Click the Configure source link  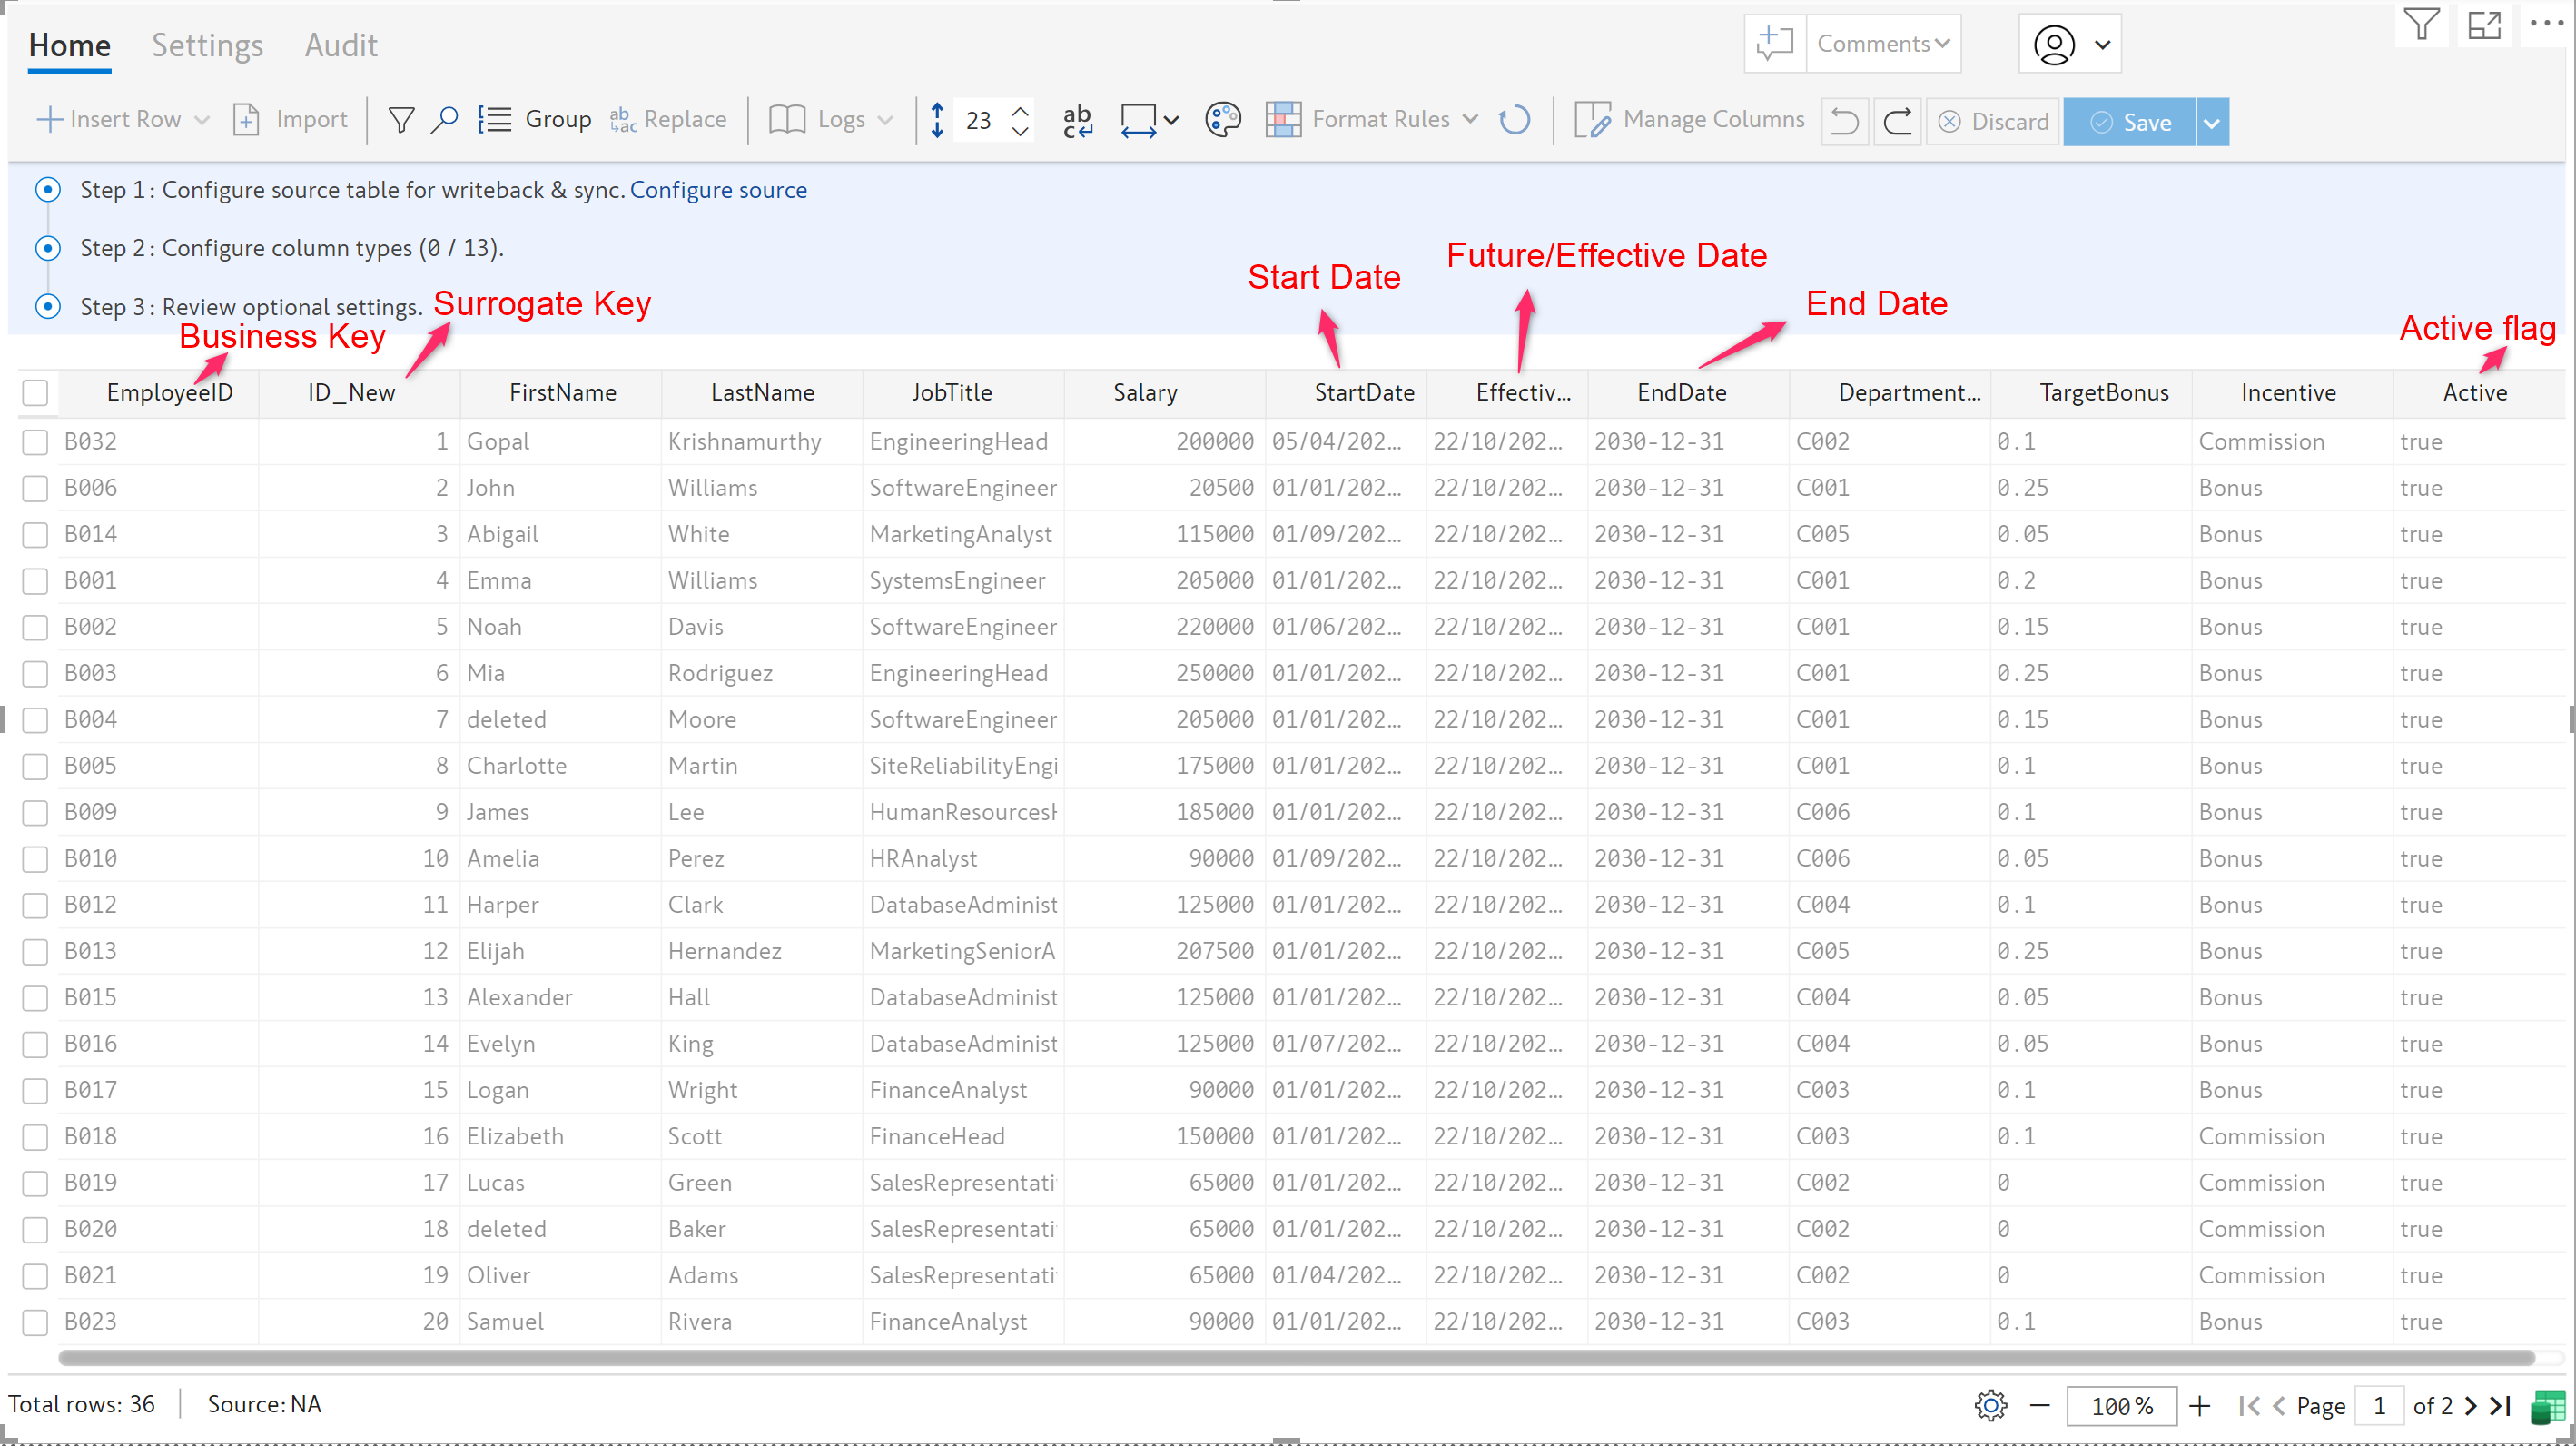click(x=718, y=190)
